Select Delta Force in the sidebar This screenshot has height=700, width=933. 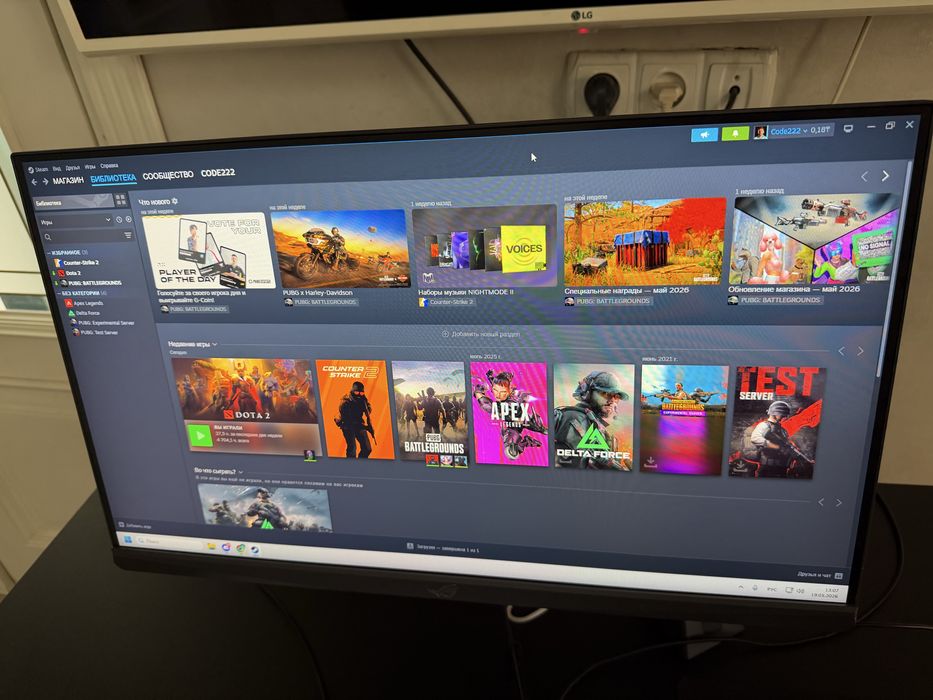click(x=86, y=313)
